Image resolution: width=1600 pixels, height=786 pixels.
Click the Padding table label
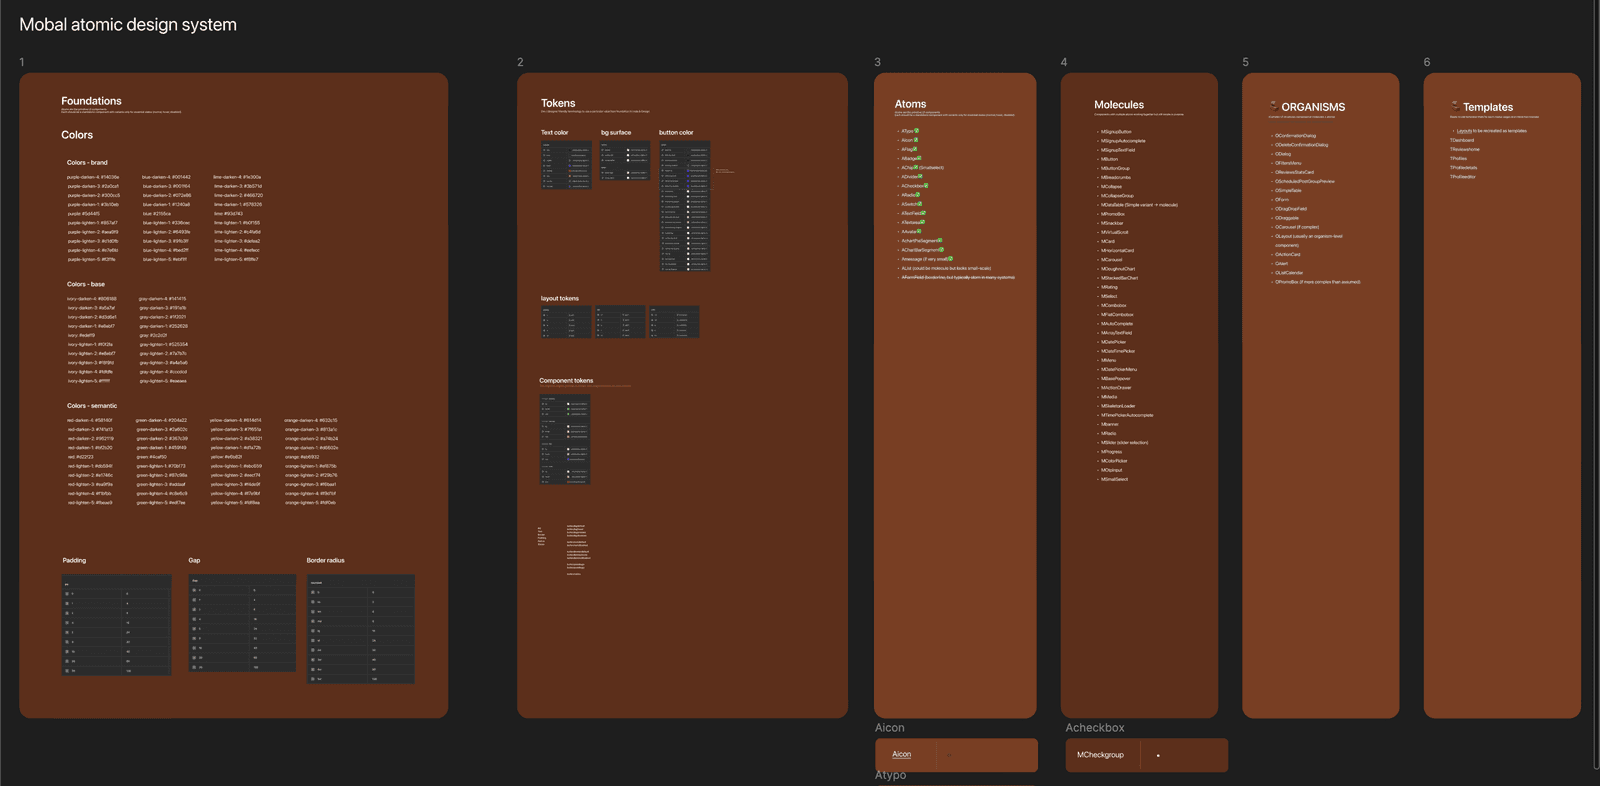point(74,560)
